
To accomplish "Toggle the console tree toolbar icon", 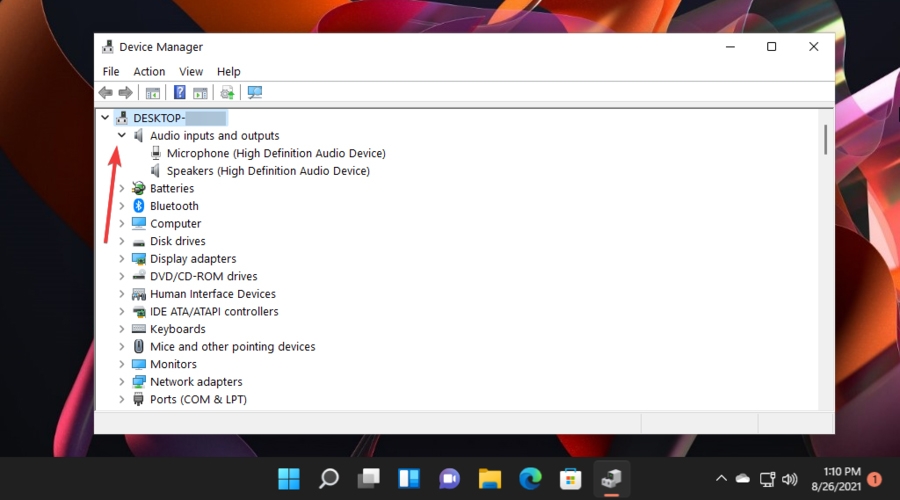I will 153,92.
